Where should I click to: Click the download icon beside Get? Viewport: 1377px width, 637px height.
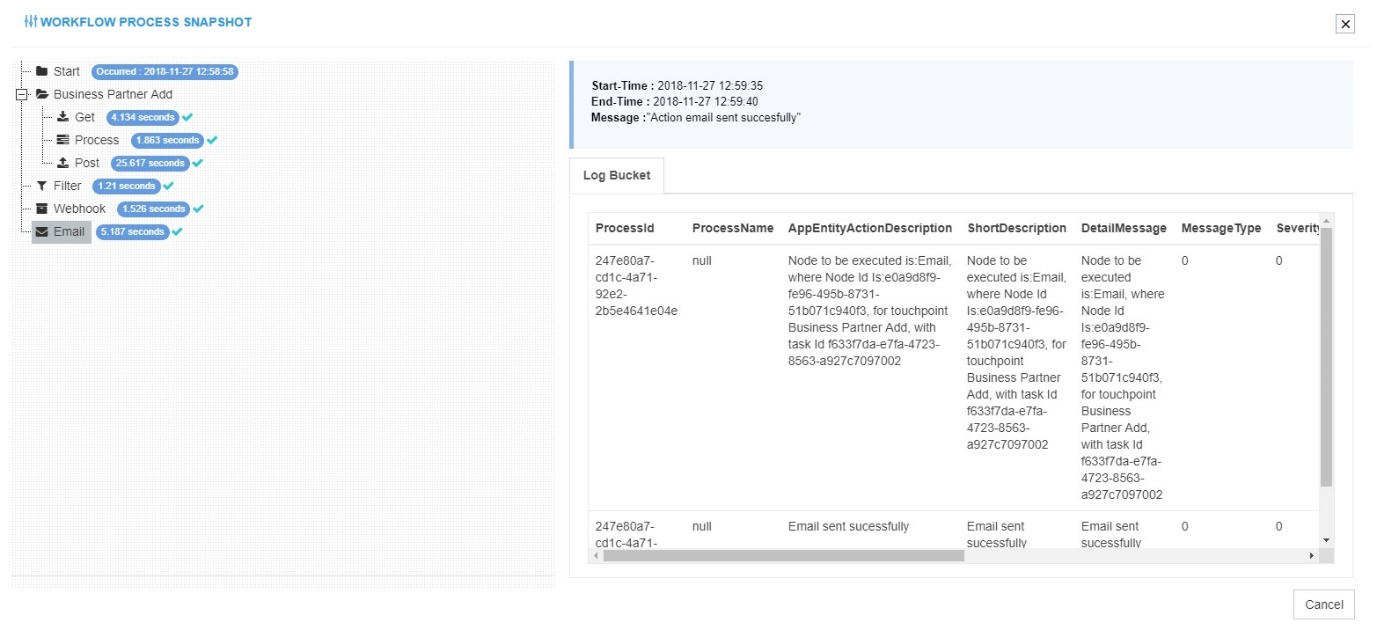(x=63, y=117)
